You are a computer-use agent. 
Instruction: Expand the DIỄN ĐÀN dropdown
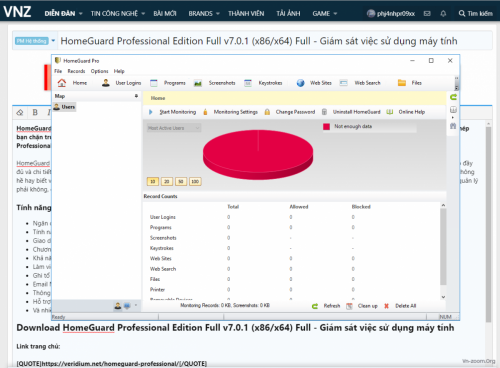click(x=80, y=14)
